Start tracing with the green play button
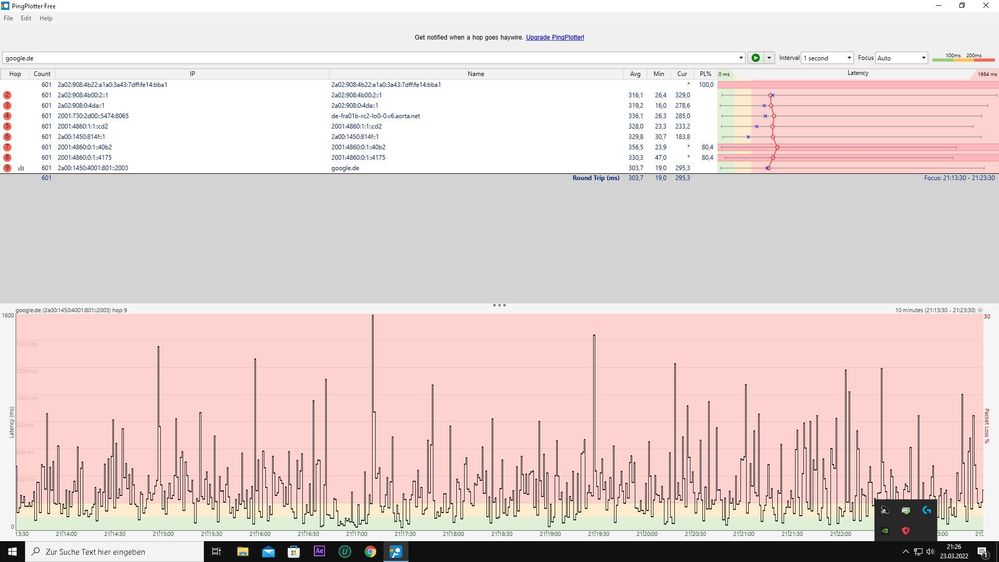This screenshot has height=562, width=999. point(755,58)
